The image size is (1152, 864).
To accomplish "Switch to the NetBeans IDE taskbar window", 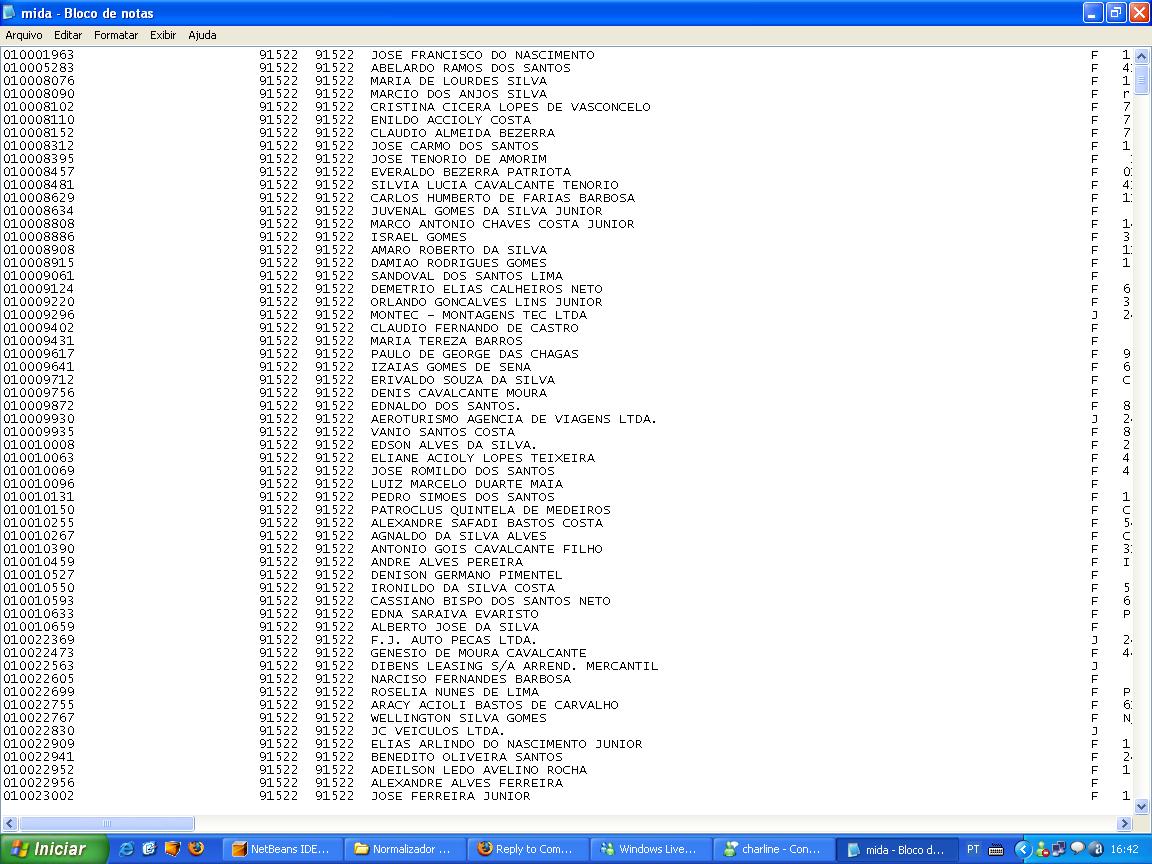I will pyautogui.click(x=281, y=849).
